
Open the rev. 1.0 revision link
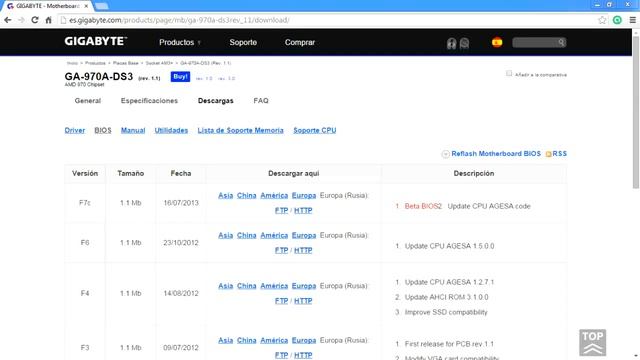pos(204,78)
